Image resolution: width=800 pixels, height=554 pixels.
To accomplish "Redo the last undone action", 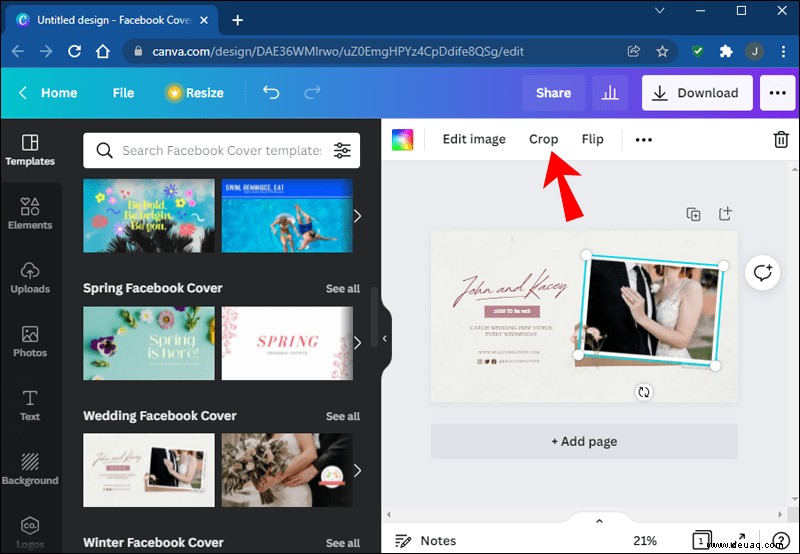I will tap(312, 92).
